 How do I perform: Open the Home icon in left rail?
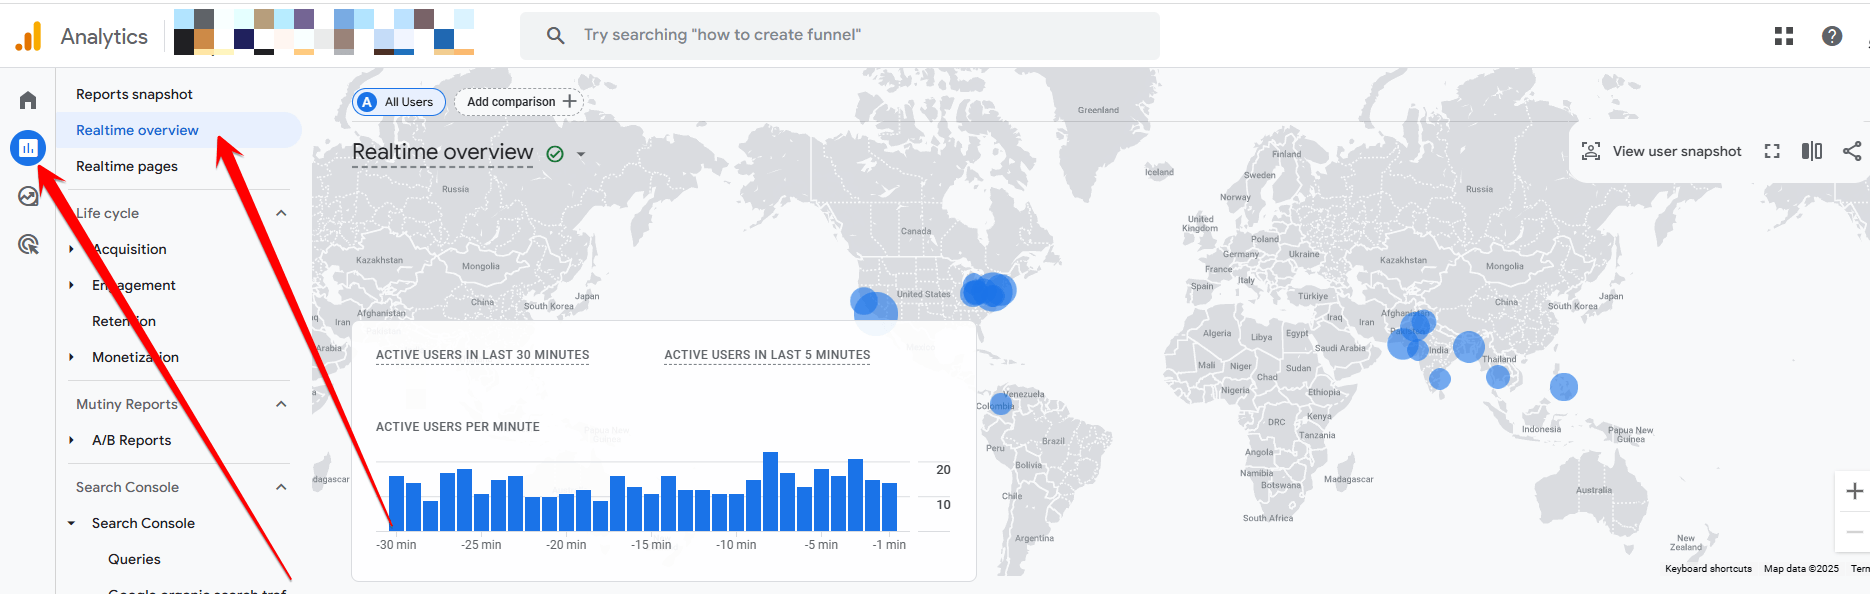28,100
